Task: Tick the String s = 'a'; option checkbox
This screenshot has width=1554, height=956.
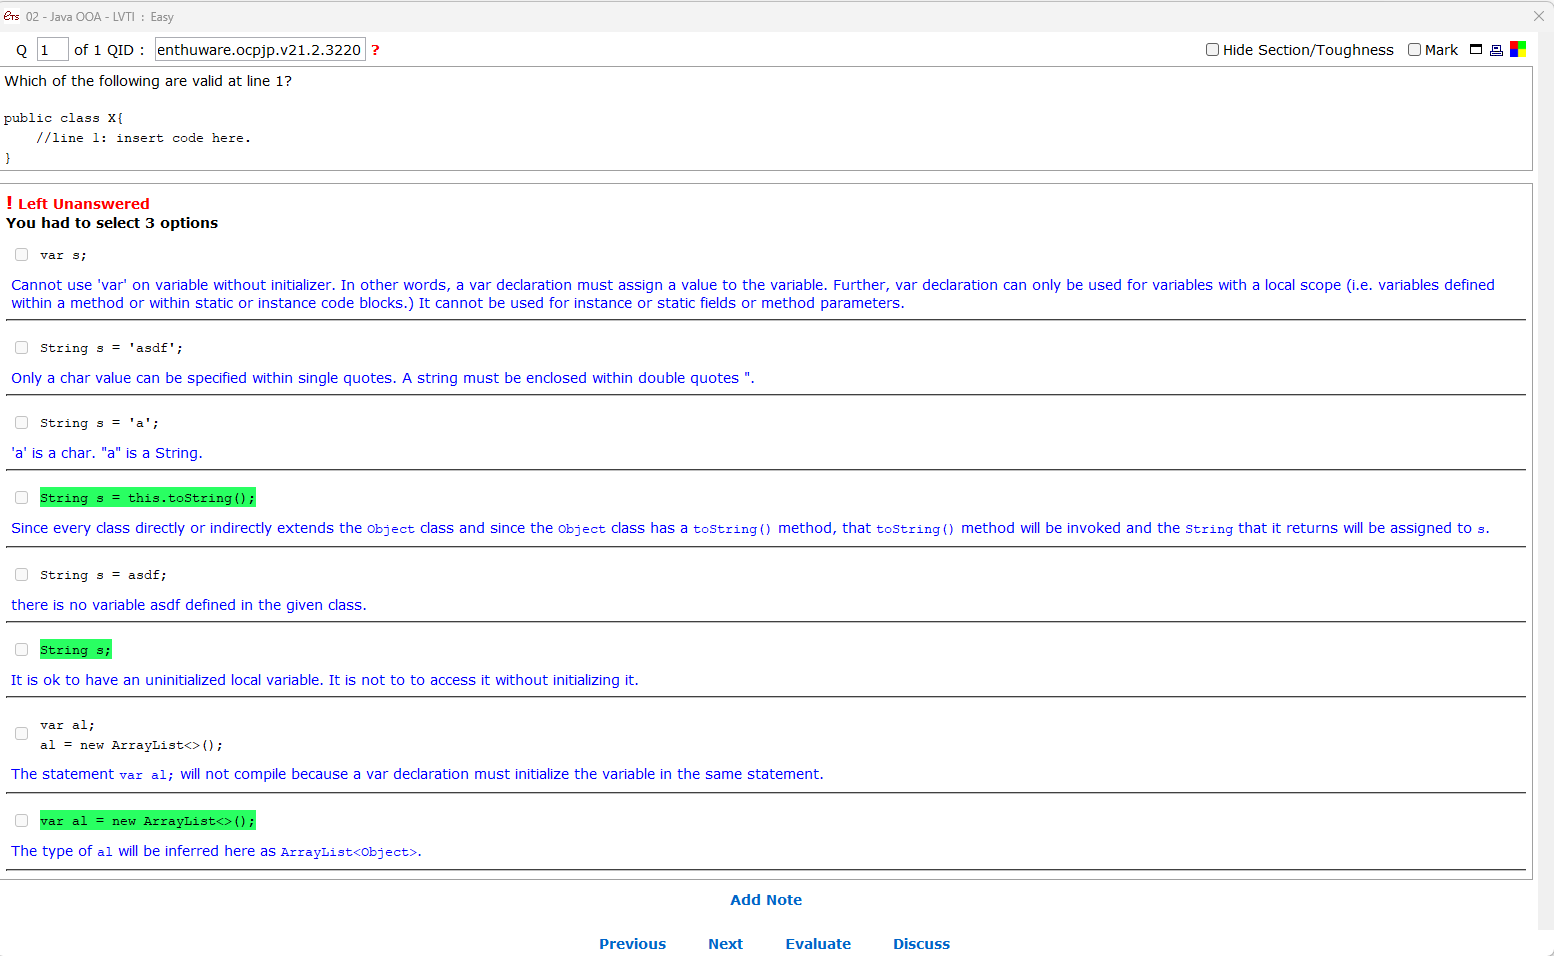Action: [x=21, y=422]
